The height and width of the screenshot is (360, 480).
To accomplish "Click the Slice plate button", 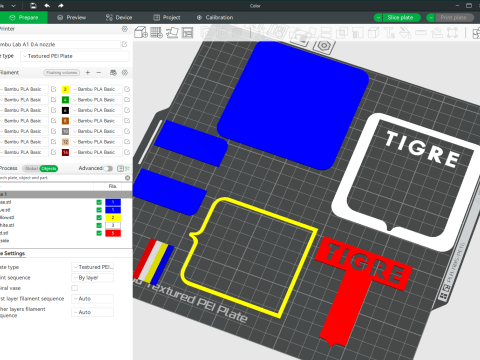I will point(401,18).
